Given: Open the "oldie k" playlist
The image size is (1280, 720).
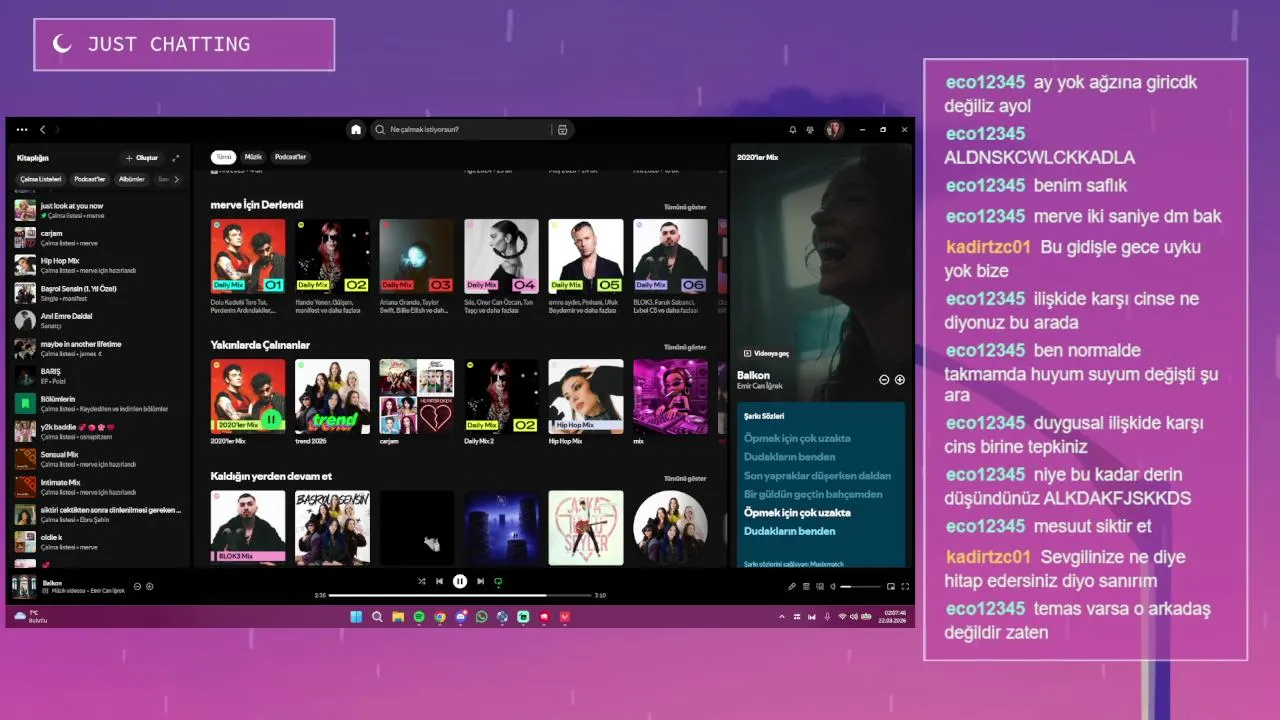Looking at the screenshot, I should tap(100, 542).
